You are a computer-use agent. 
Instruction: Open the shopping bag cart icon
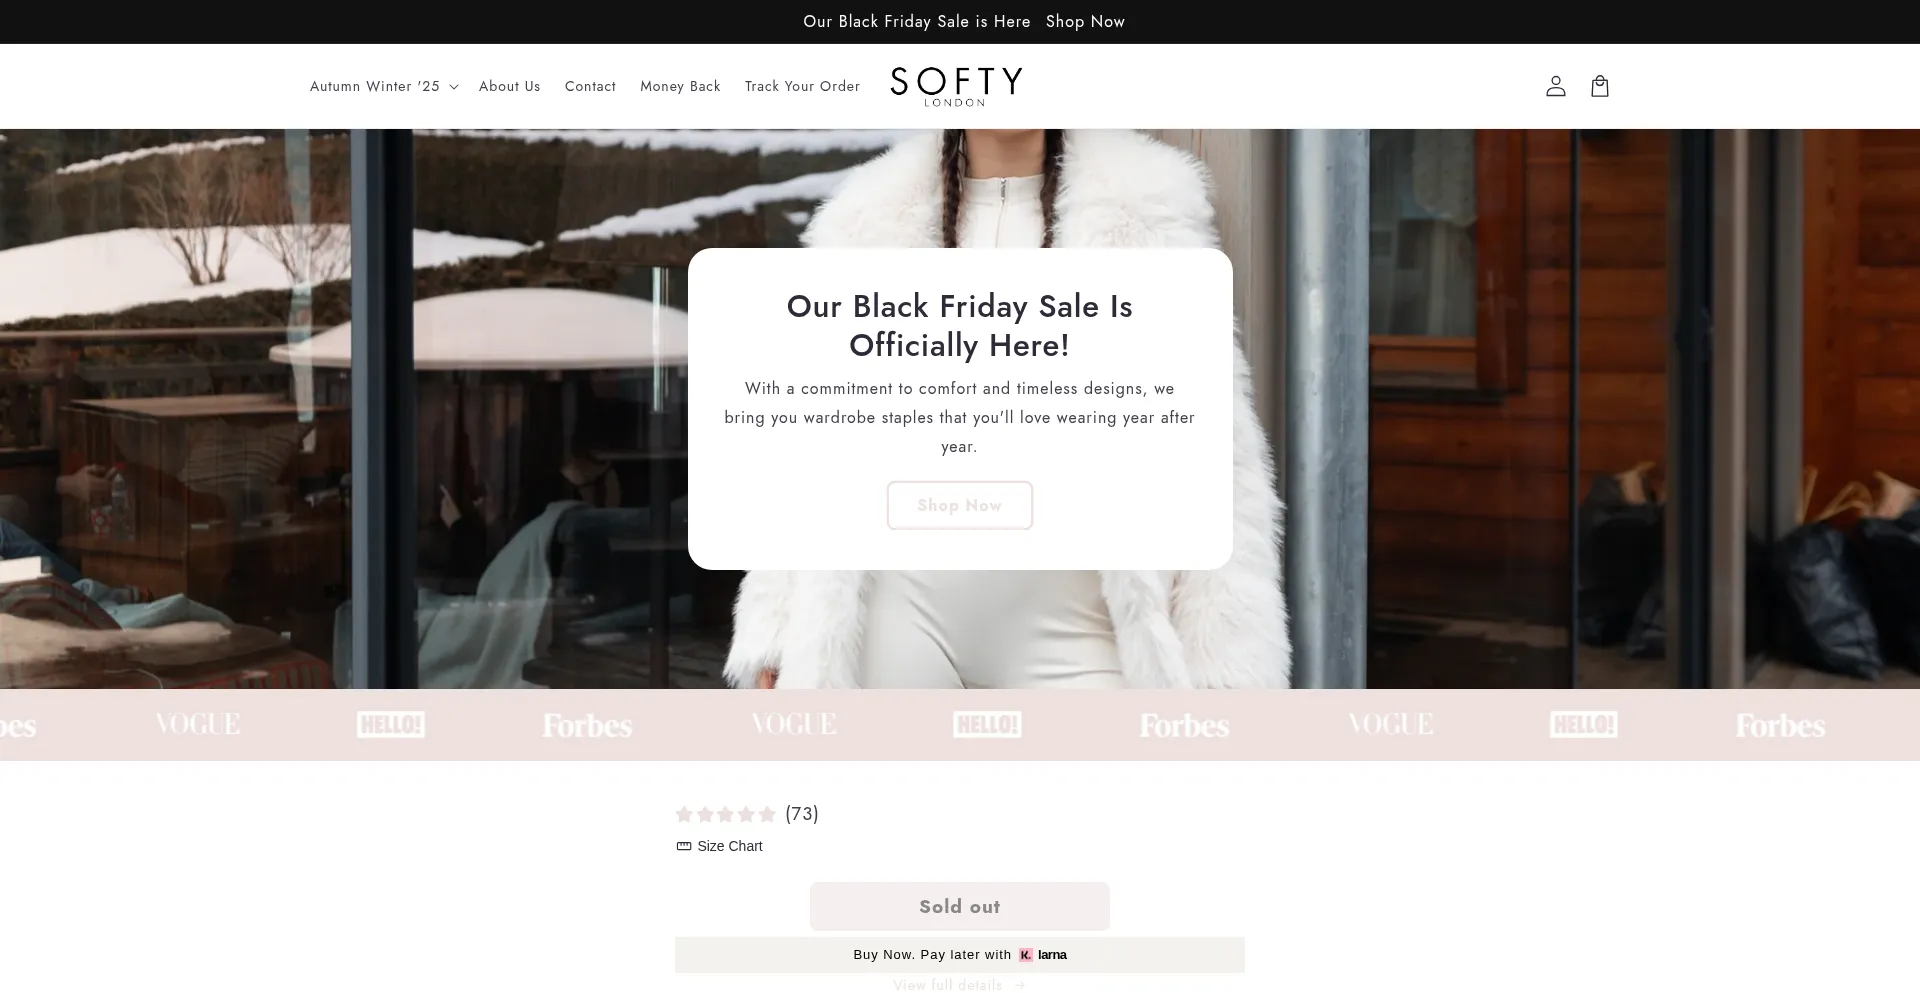click(1599, 86)
